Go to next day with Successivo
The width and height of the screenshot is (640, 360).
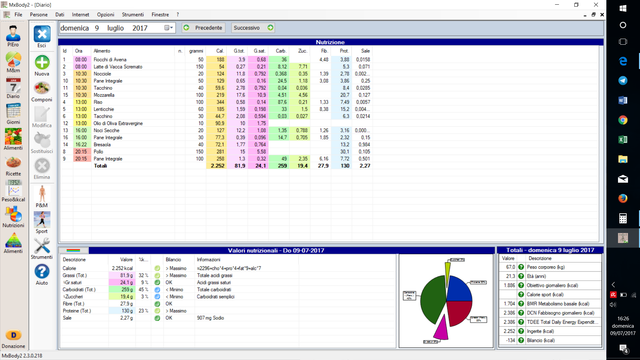[253, 28]
